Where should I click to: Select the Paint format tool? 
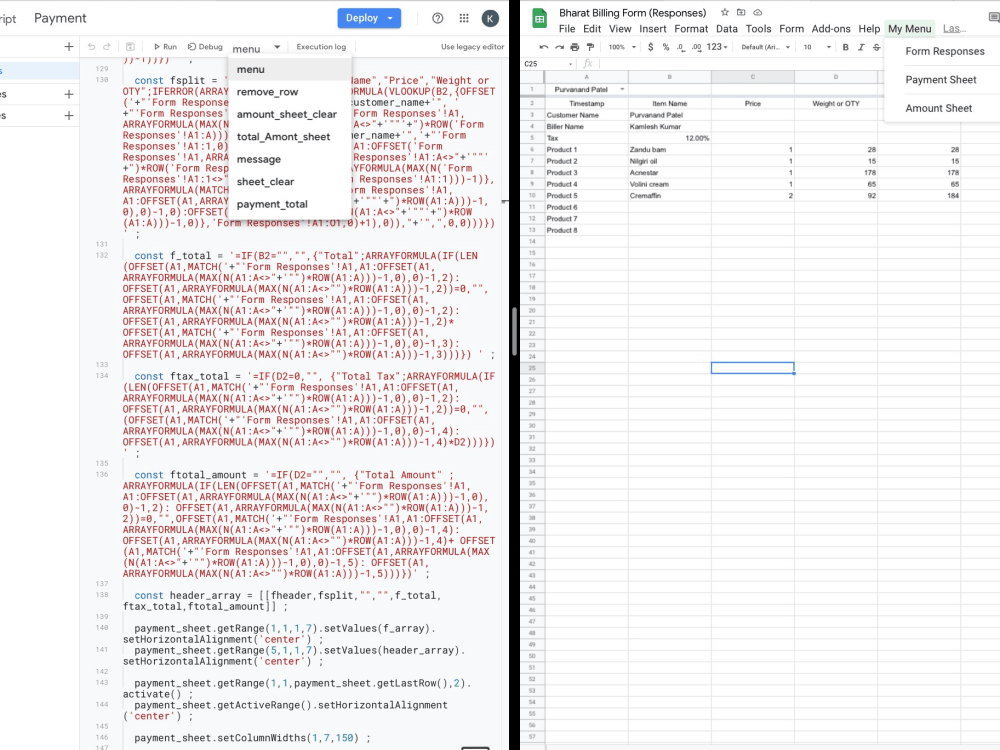click(589, 45)
